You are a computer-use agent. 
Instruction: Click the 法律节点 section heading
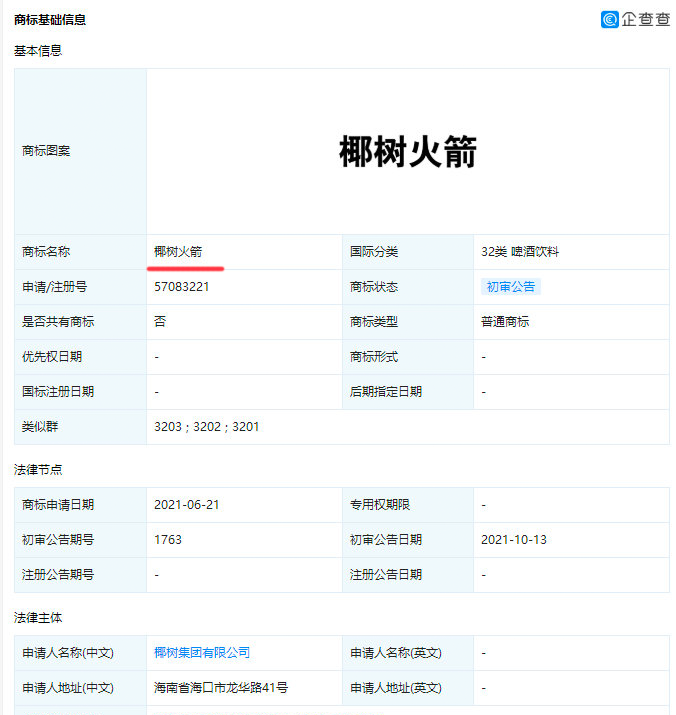[x=38, y=470]
